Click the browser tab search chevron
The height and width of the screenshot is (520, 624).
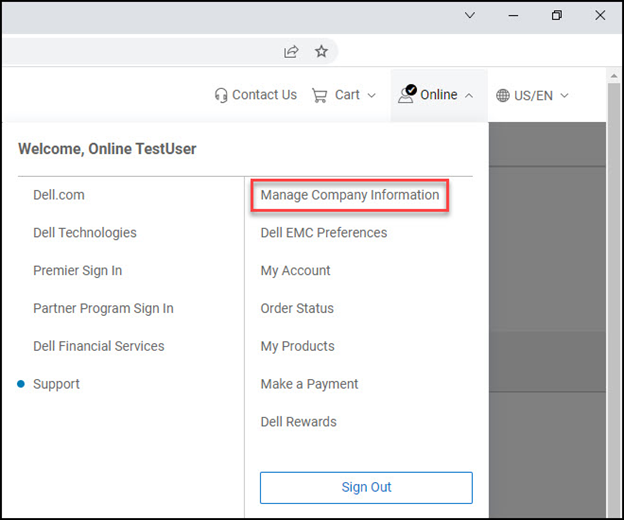pos(471,16)
